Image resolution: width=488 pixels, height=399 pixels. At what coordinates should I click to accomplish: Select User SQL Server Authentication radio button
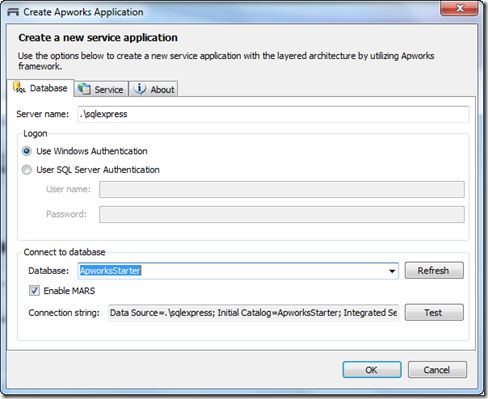tap(27, 170)
